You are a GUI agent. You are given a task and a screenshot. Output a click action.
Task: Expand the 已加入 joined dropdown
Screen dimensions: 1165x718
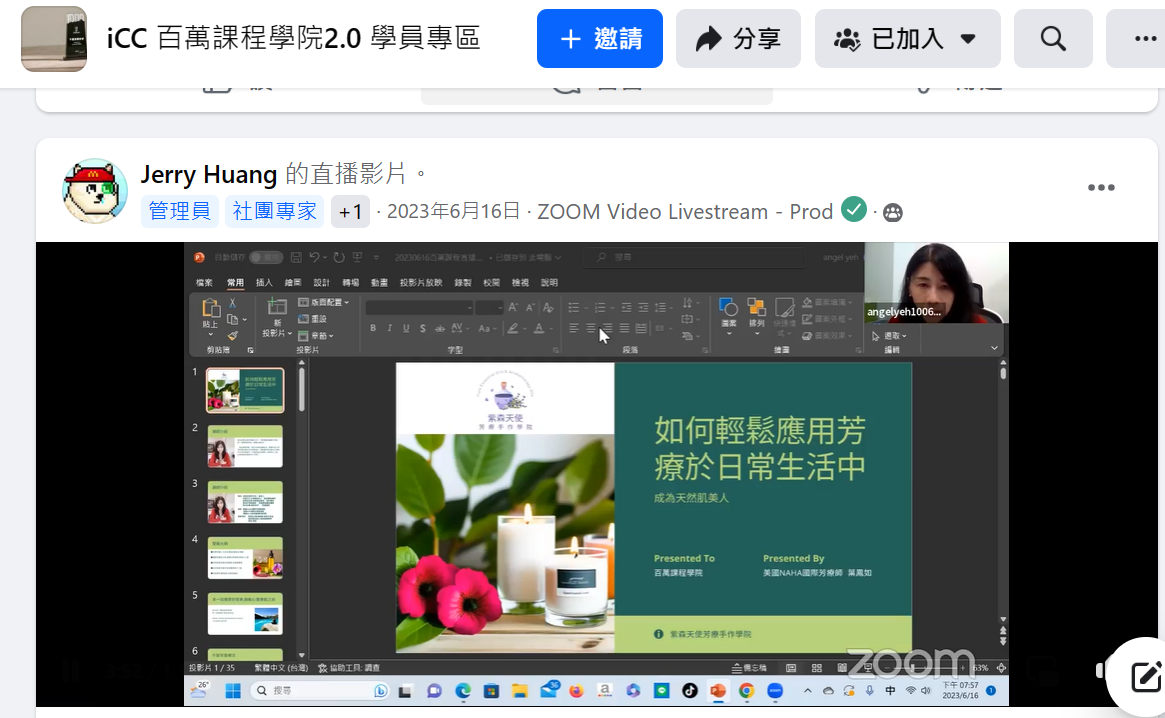click(x=907, y=39)
